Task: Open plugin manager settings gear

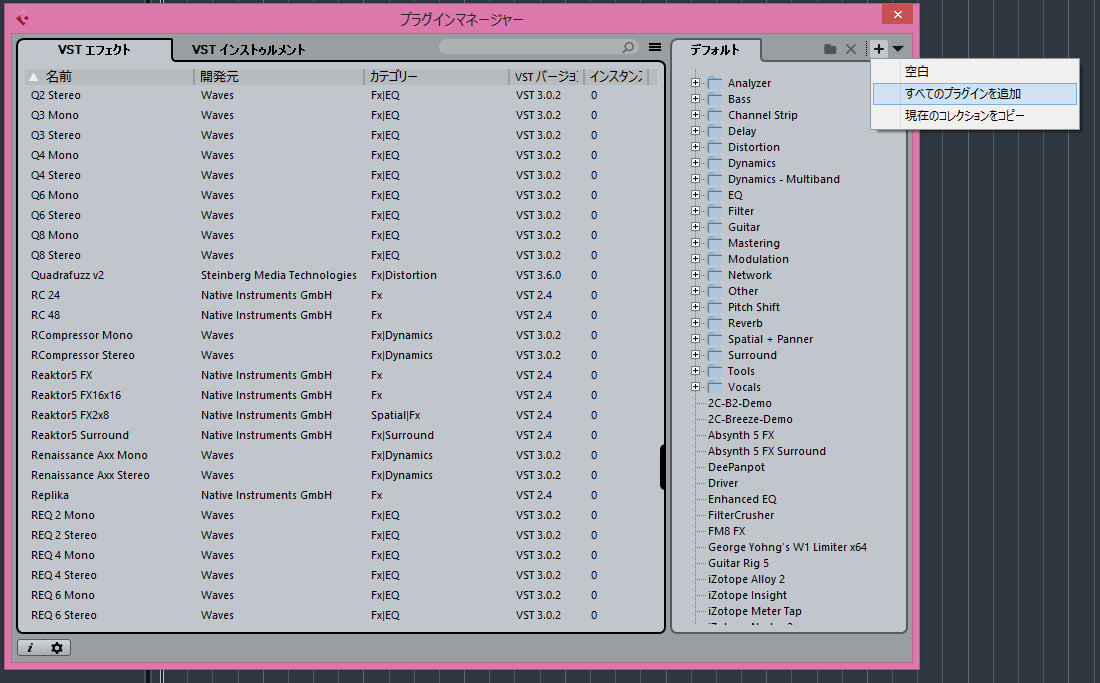Action: [57, 648]
